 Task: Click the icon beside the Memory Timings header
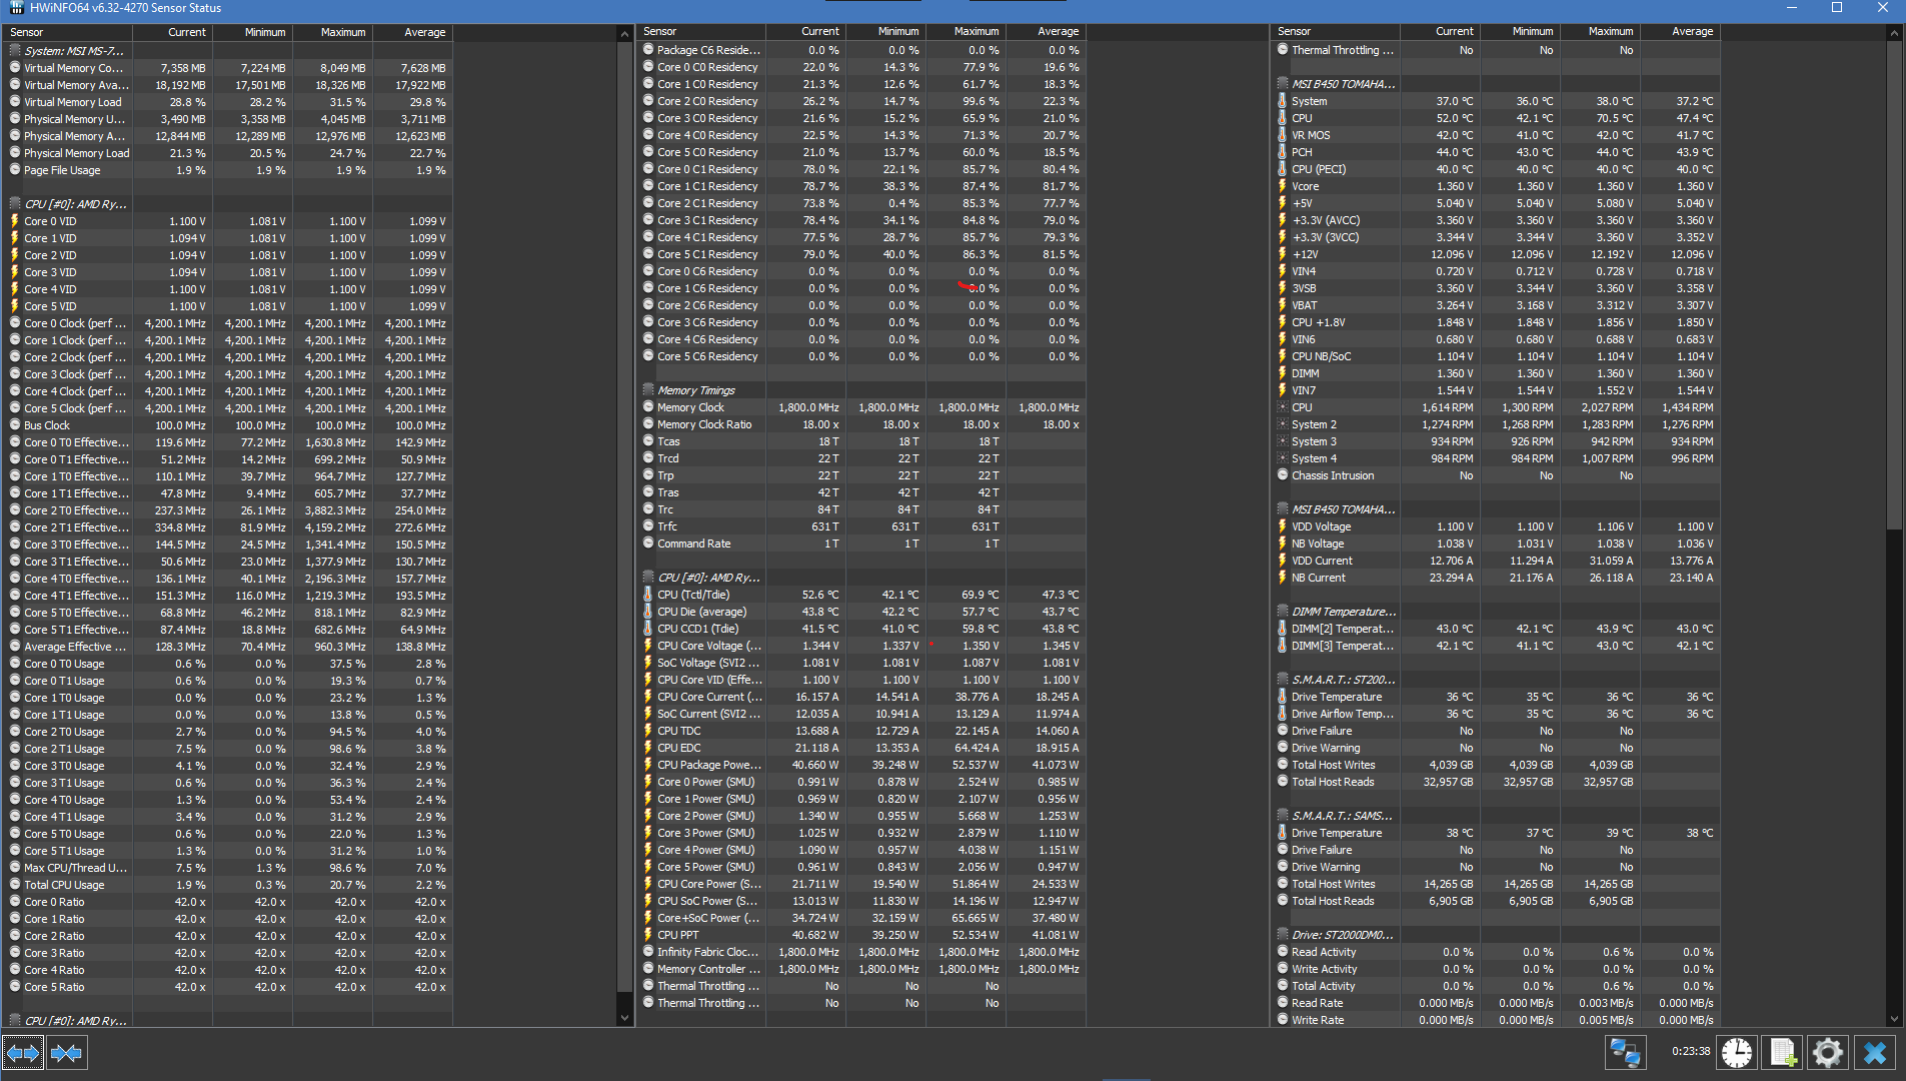648,390
